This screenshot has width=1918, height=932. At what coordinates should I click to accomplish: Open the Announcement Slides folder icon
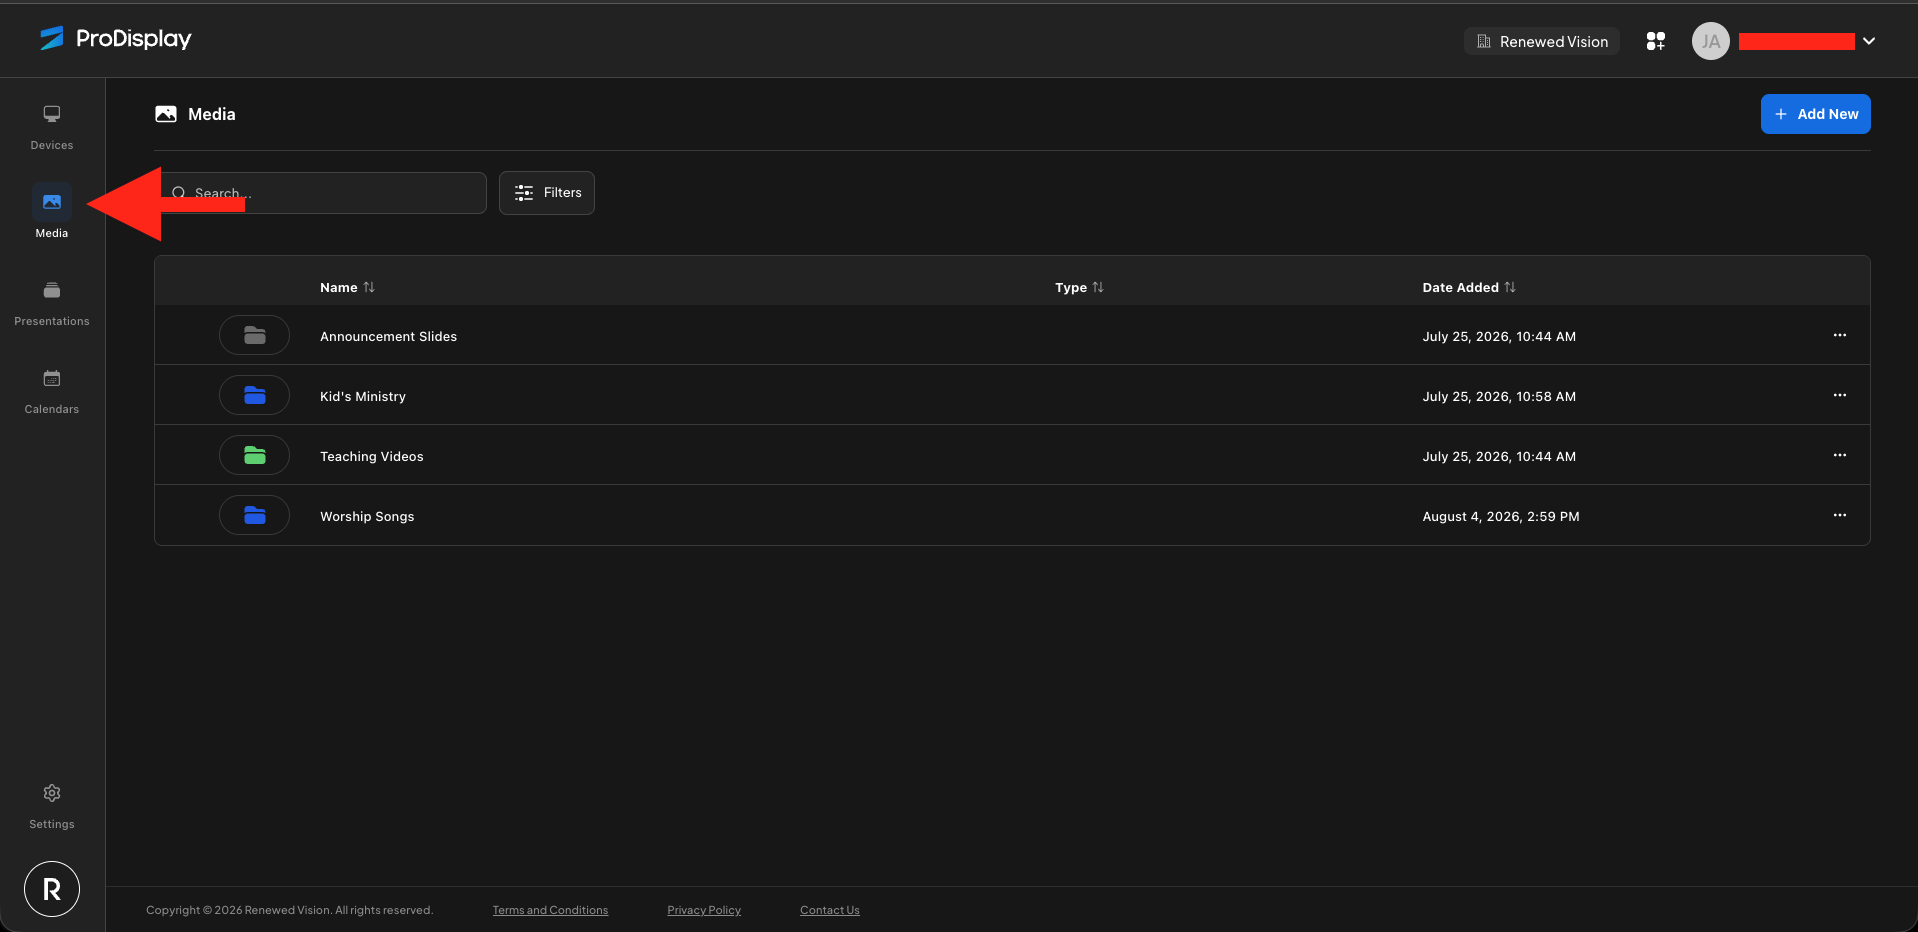pyautogui.click(x=255, y=336)
